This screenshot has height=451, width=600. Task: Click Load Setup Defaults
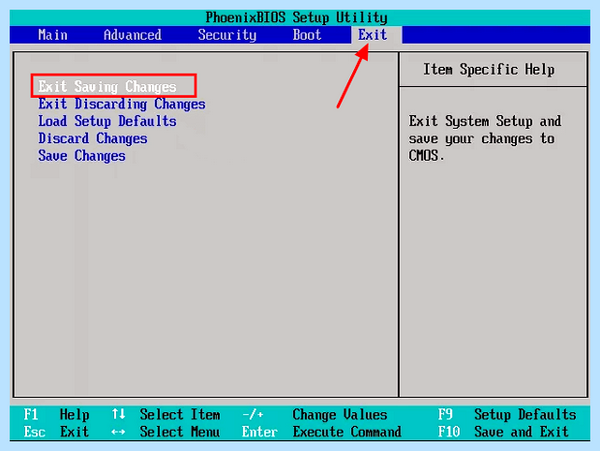point(107,121)
